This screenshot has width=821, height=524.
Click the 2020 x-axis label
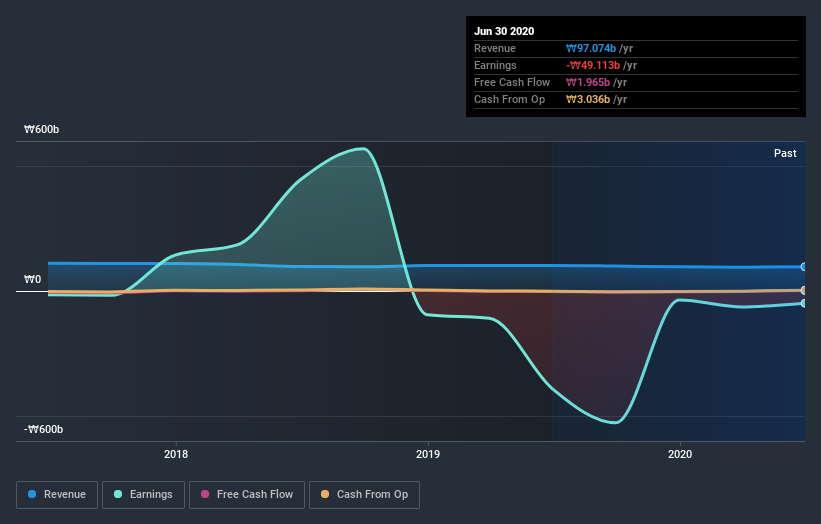click(680, 454)
